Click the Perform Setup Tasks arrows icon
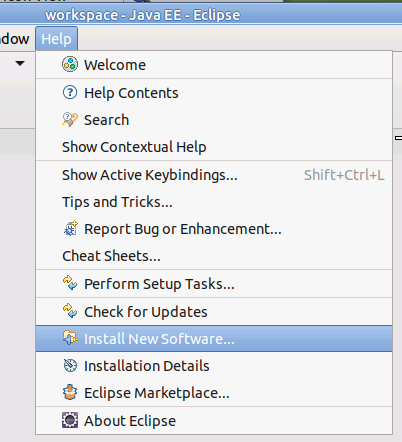This screenshot has height=442, width=402. (x=70, y=283)
